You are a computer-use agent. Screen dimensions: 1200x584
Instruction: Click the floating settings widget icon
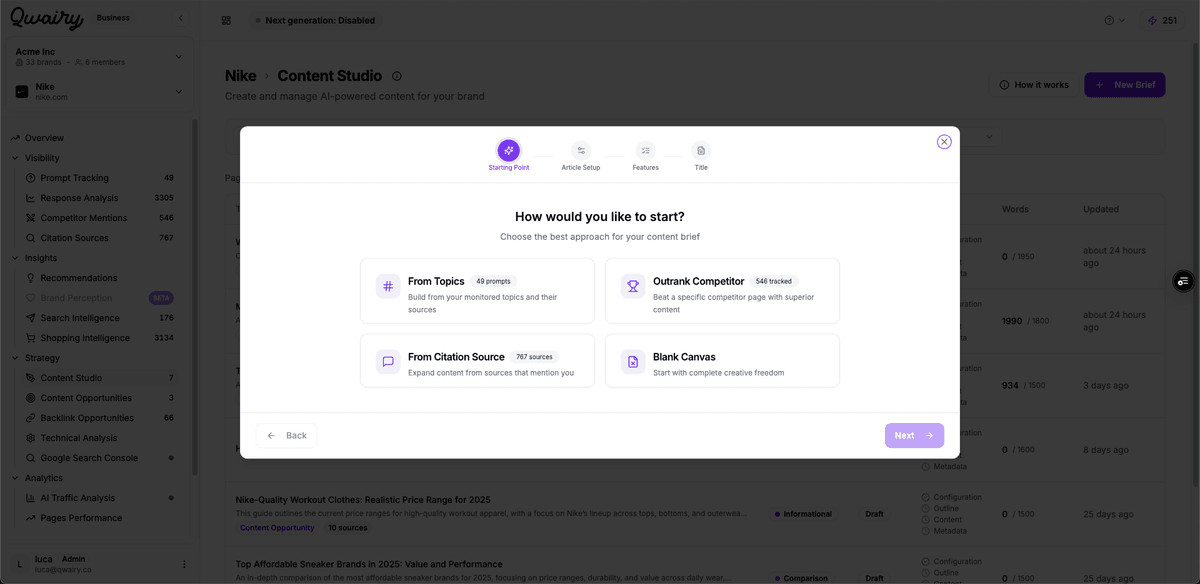tap(1183, 281)
